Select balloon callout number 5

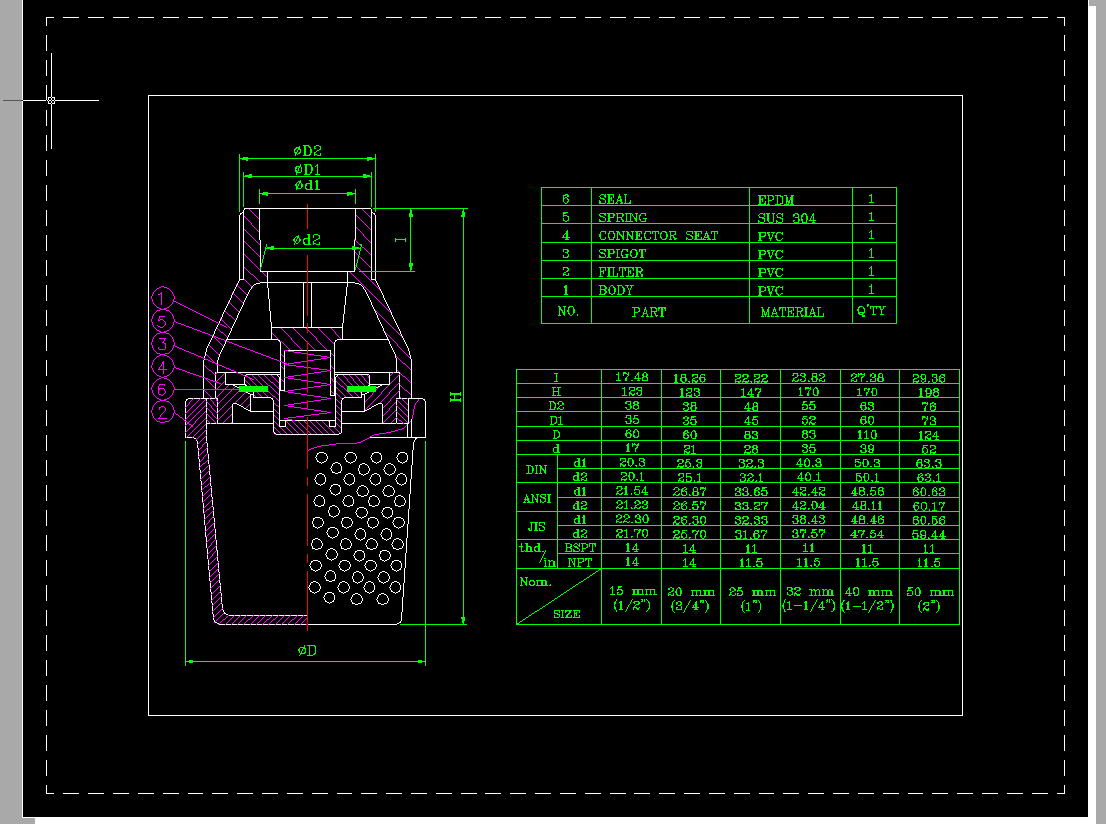pos(162,322)
